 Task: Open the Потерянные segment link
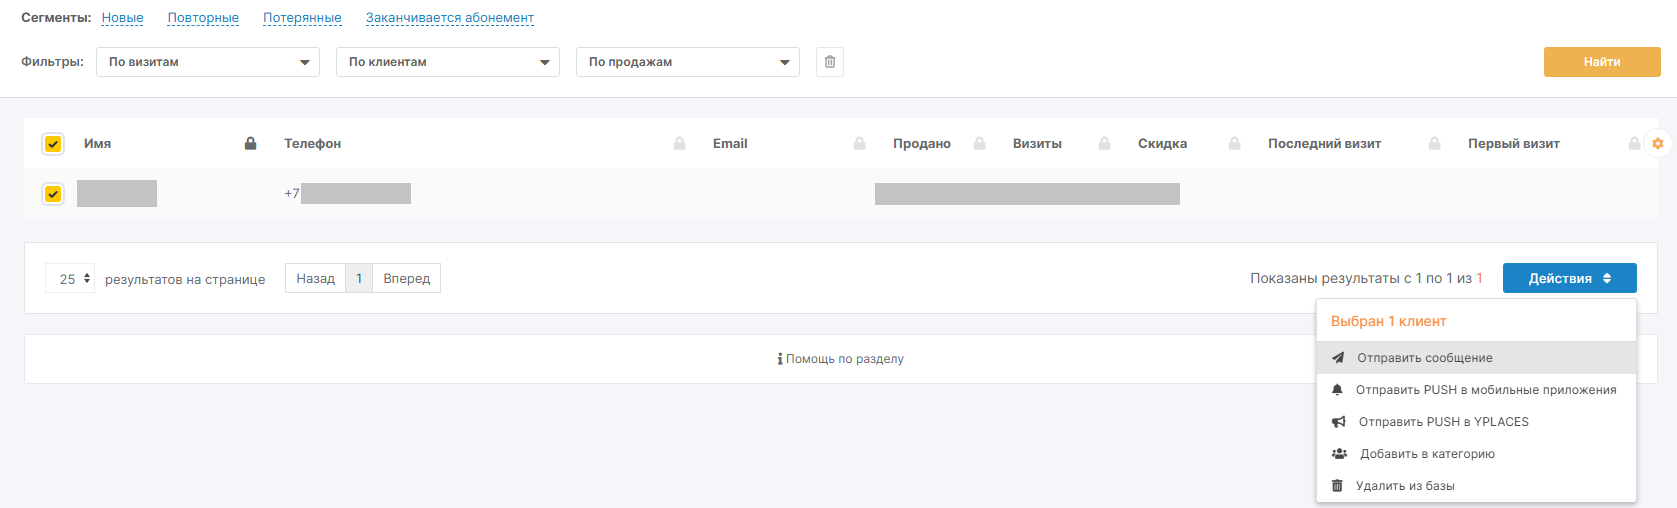point(302,18)
